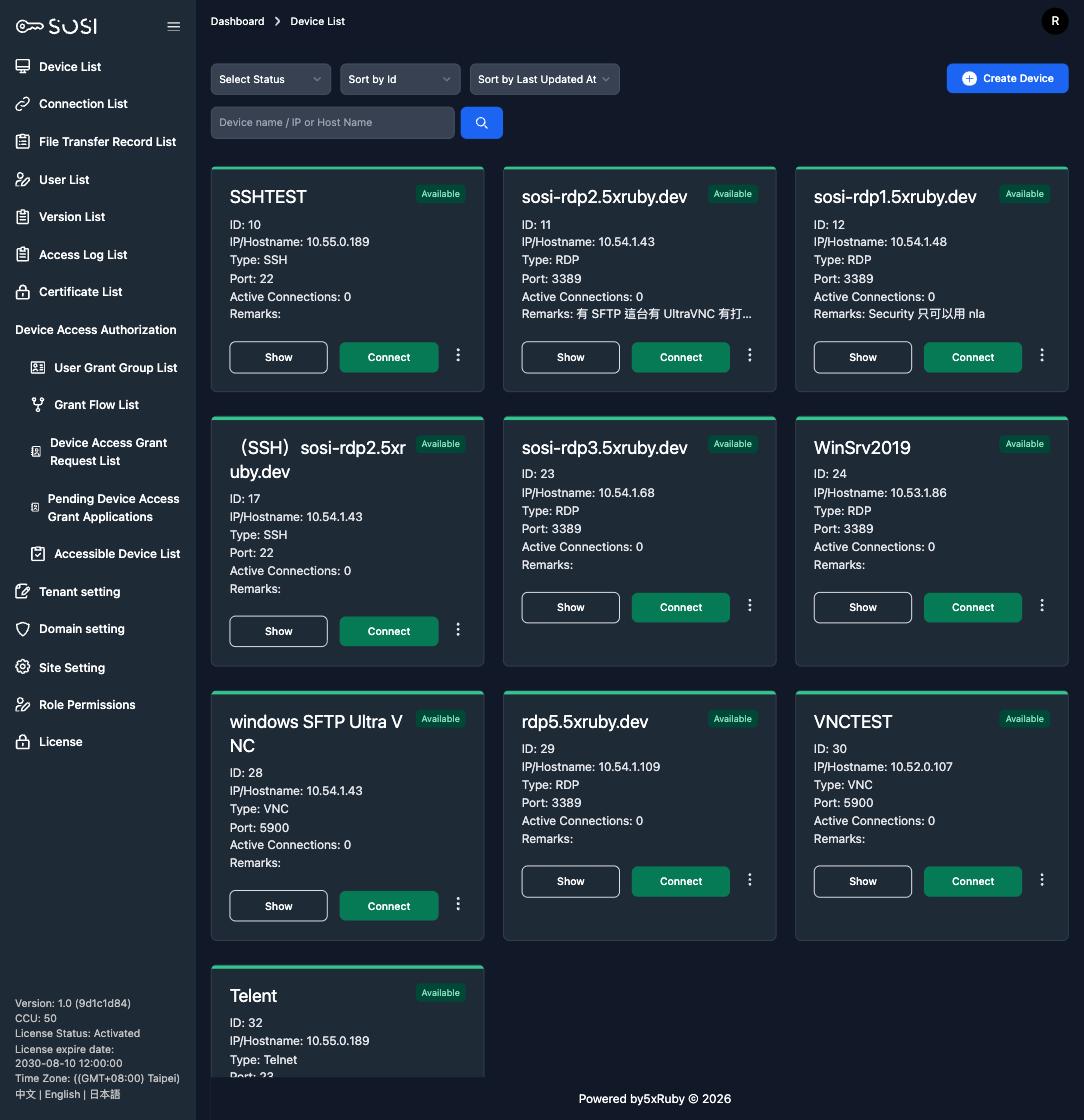The image size is (1084, 1120).
Task: Click the Accessible Device List check icon
Action: pos(38,554)
